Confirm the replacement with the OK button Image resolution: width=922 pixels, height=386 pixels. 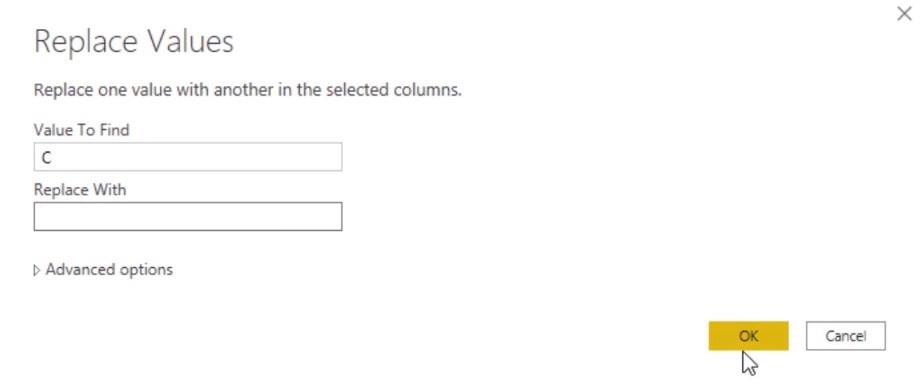click(748, 336)
